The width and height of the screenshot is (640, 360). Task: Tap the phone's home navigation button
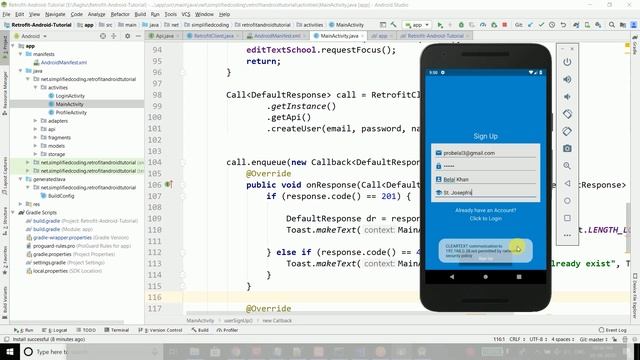point(485,276)
